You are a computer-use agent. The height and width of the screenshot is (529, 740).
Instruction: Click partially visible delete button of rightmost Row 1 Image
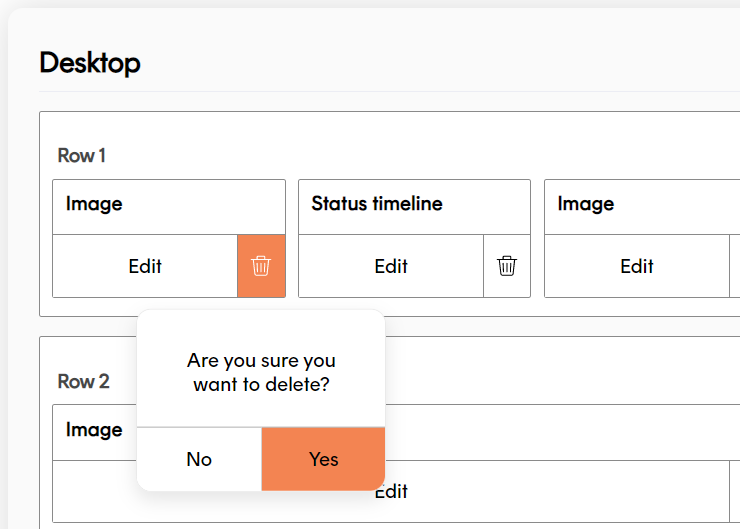[x=735, y=266]
